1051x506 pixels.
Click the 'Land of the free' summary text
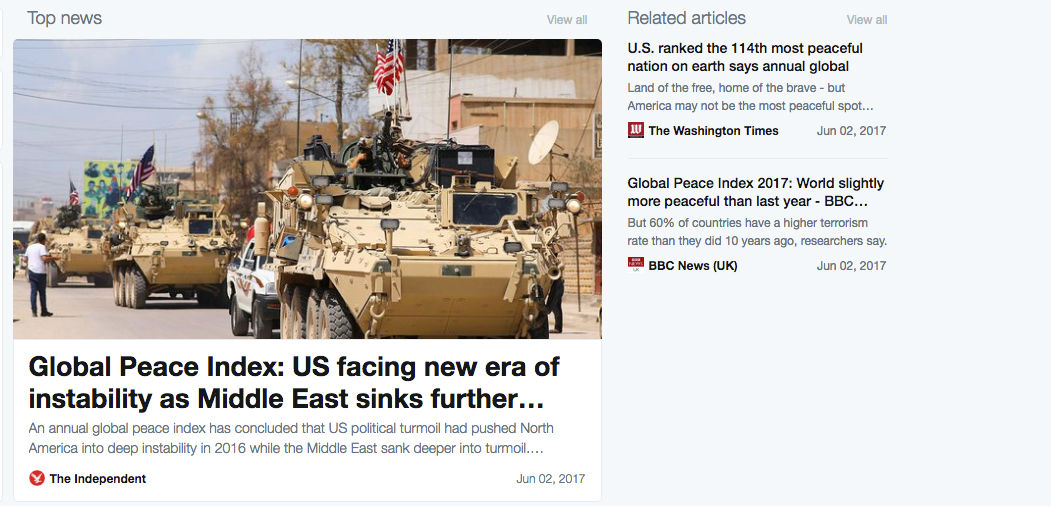tap(751, 97)
